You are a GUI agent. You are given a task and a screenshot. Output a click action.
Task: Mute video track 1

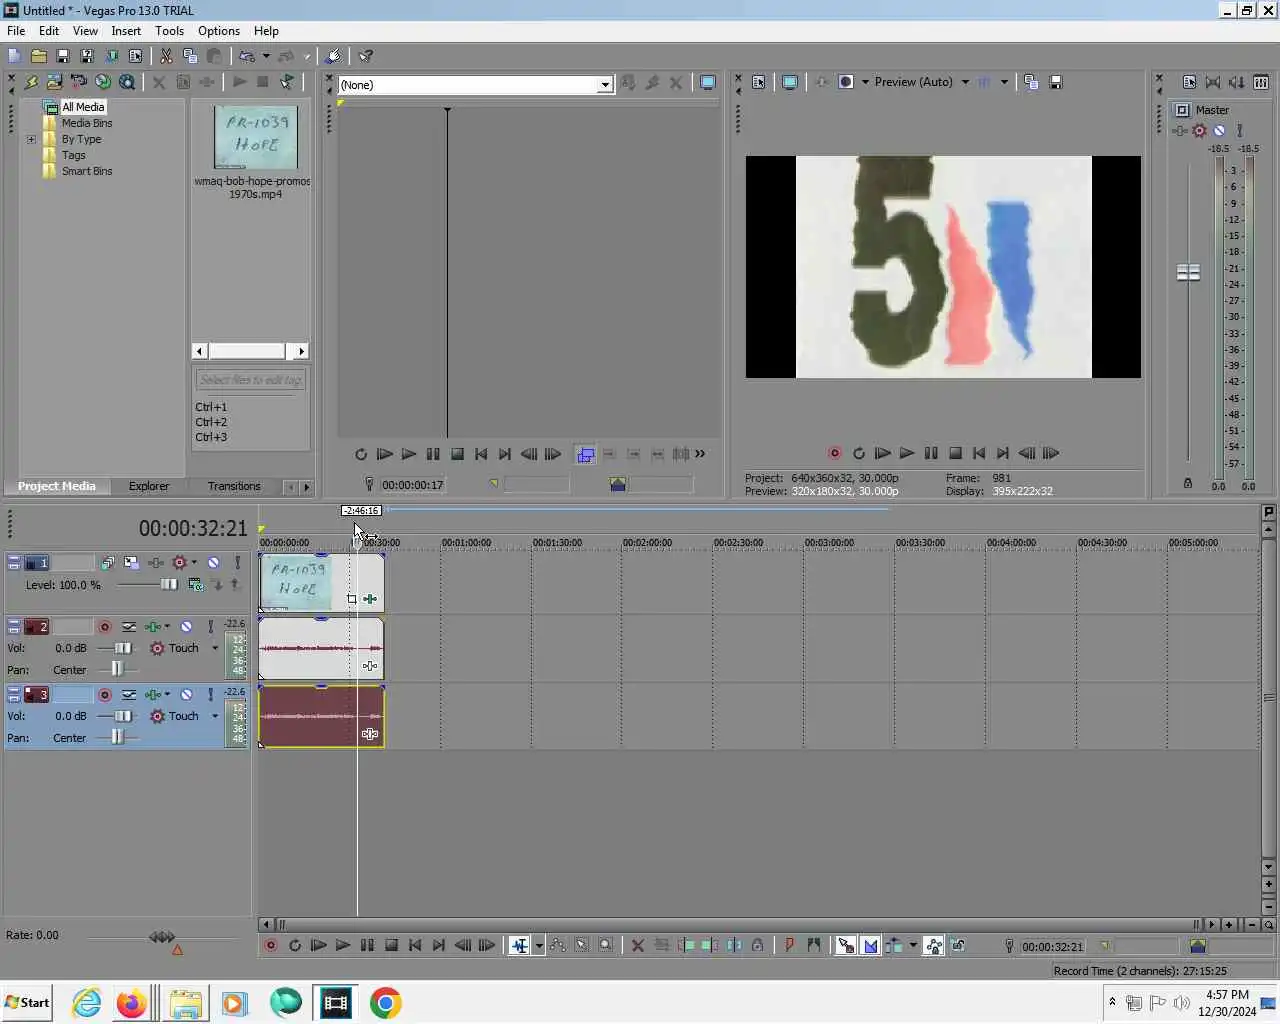[213, 563]
